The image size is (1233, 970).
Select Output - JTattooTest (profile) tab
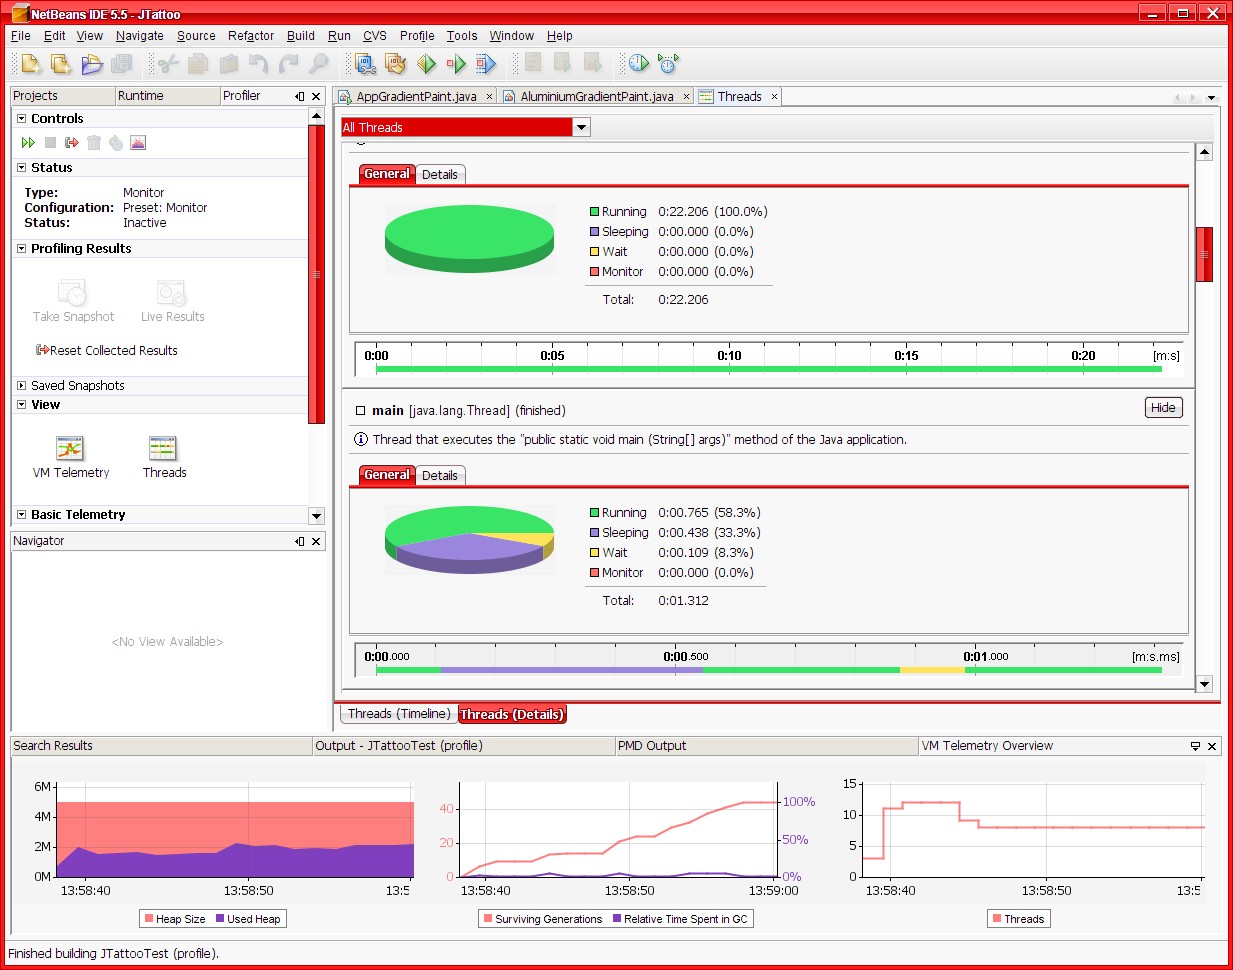coord(464,746)
